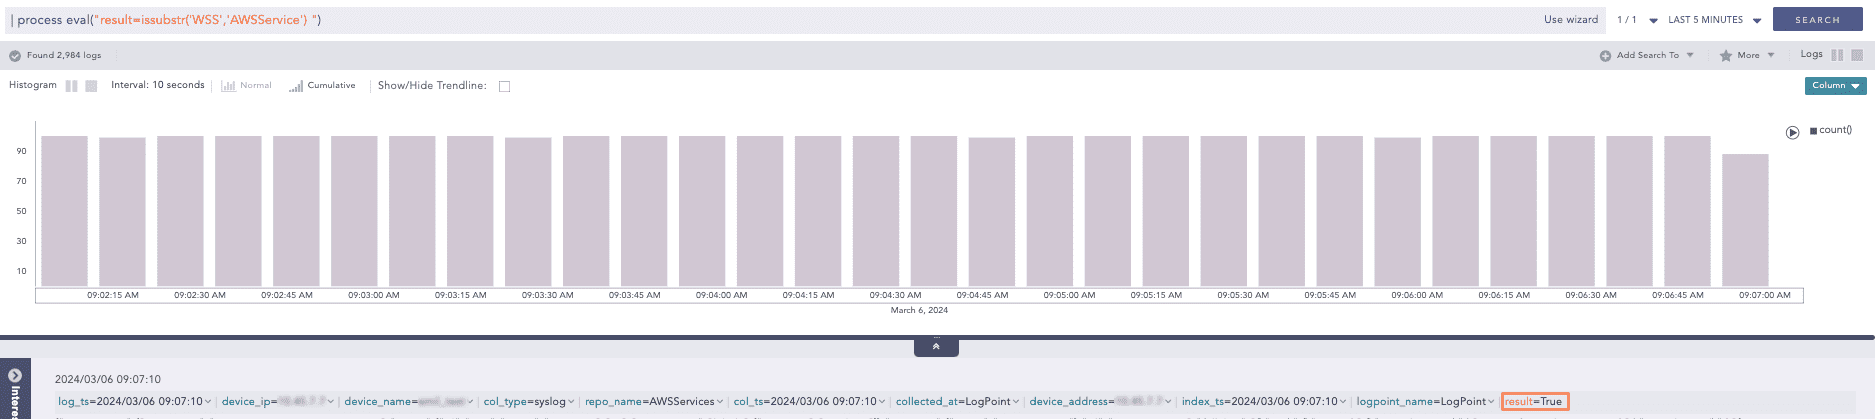The image size is (1875, 419).
Task: Select the Cumulative histogram chart icon
Action: (296, 86)
